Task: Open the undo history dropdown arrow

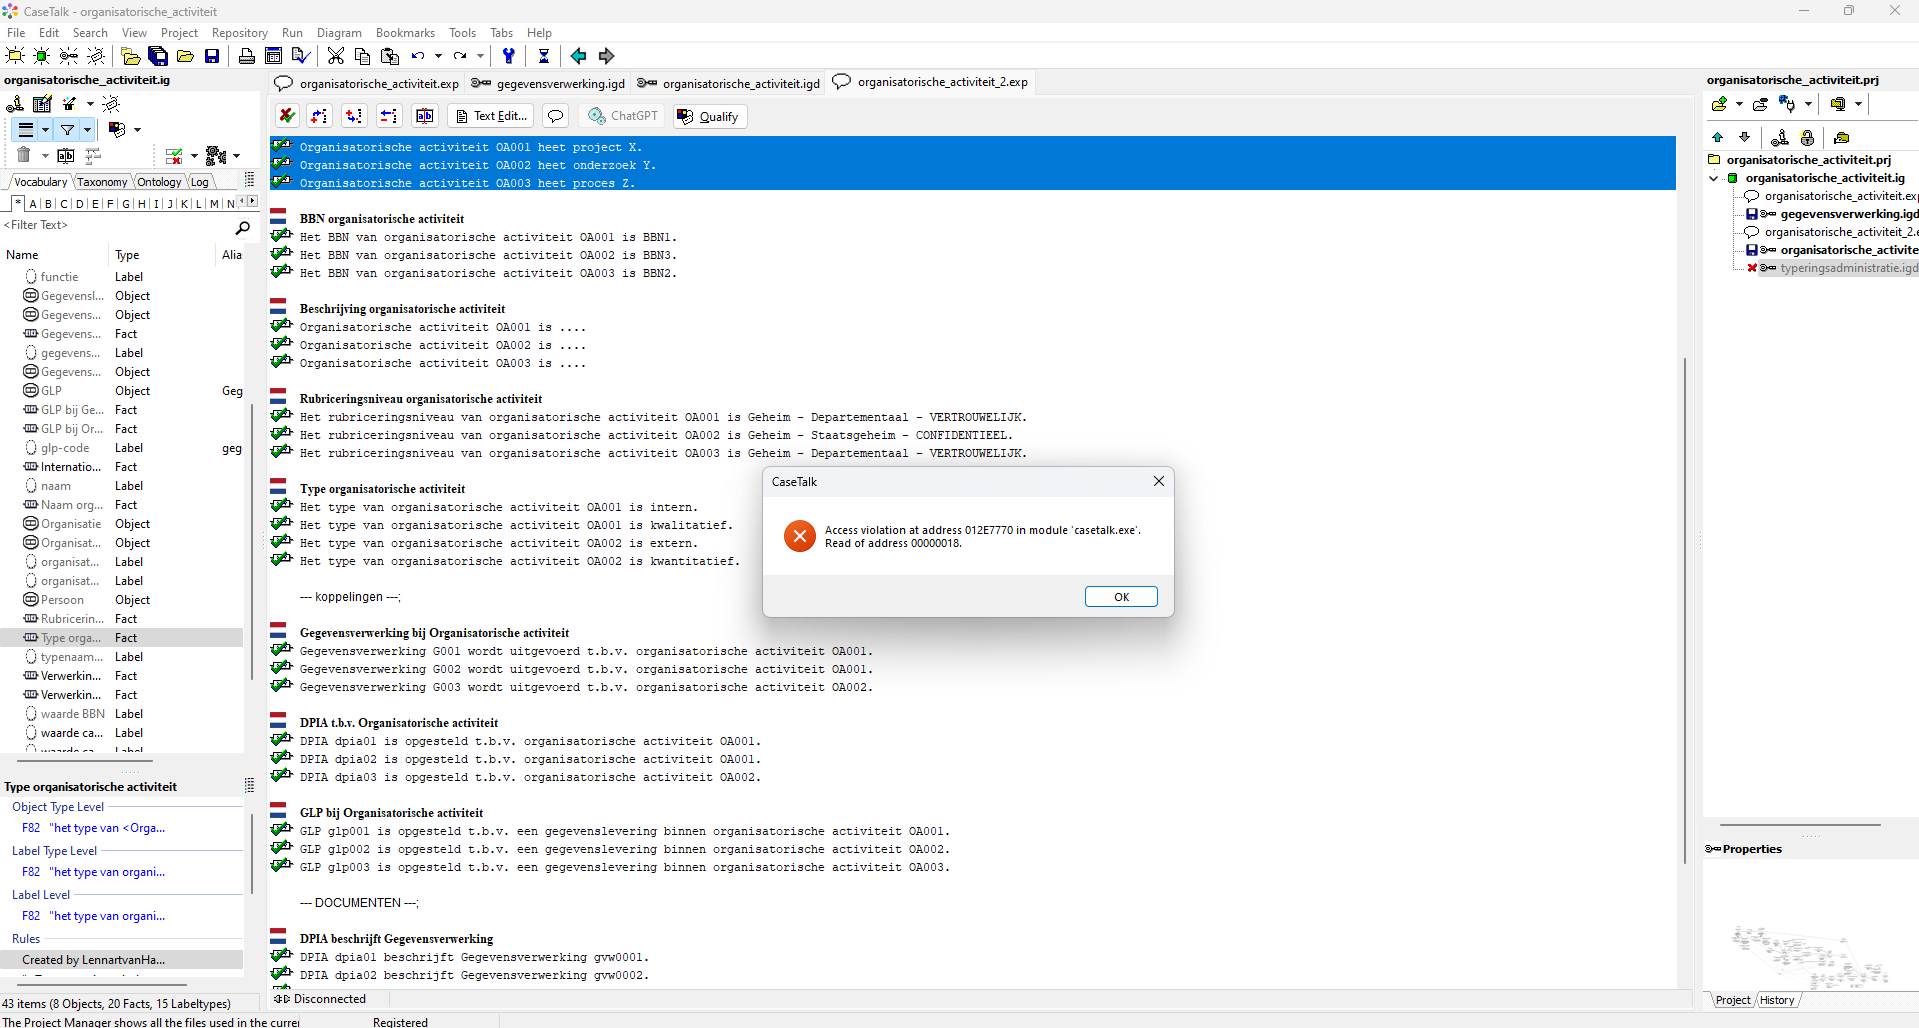Action: click(438, 56)
